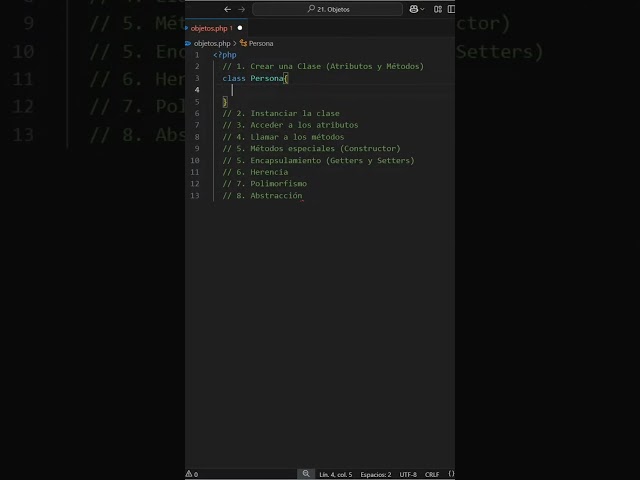This screenshot has width=640, height=480.
Task: Click comment 'Encapsulamiento (Getters y Setters)'
Action: tap(332, 160)
